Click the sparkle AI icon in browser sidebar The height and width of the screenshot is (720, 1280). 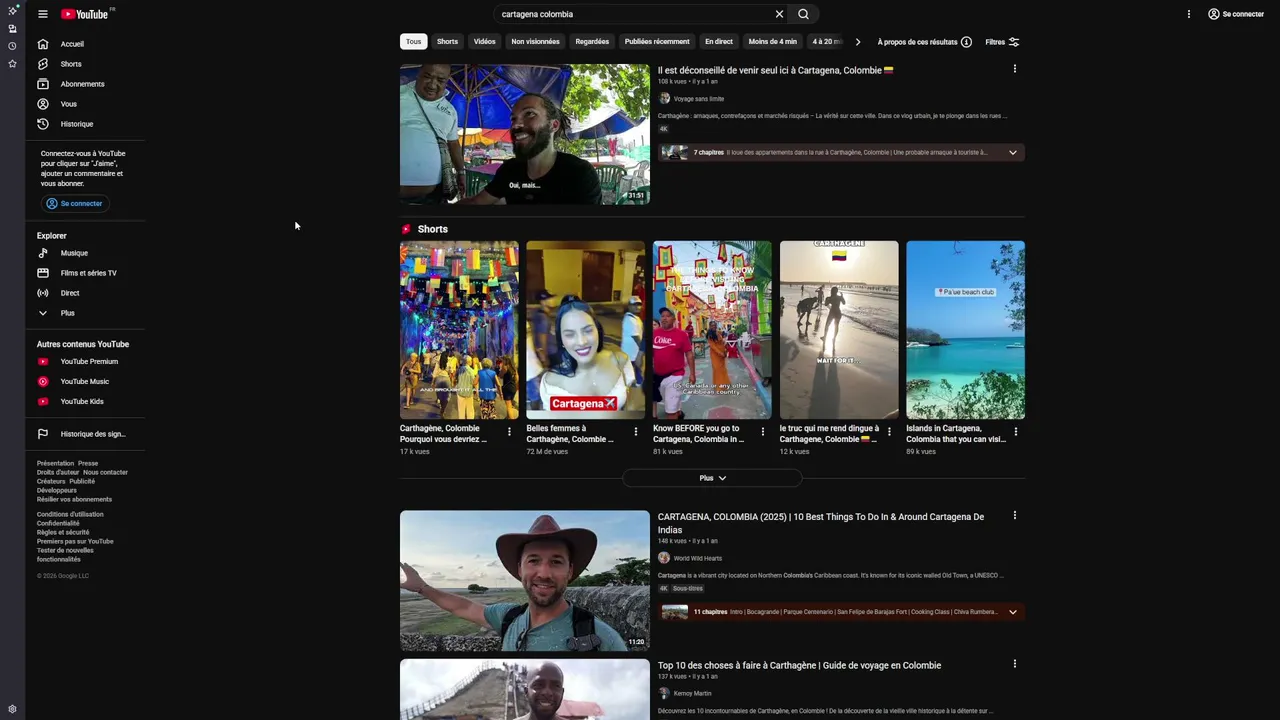tap(12, 10)
